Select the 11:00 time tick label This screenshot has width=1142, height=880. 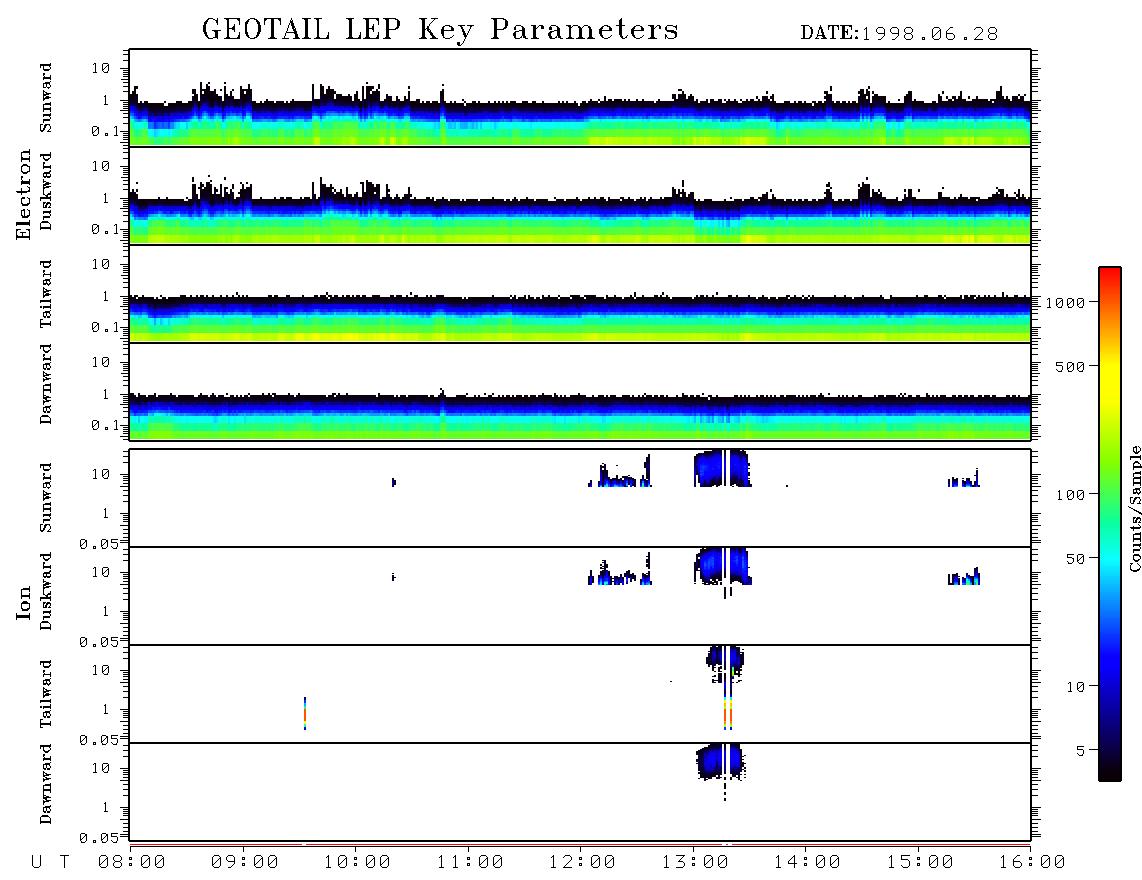pos(470,863)
